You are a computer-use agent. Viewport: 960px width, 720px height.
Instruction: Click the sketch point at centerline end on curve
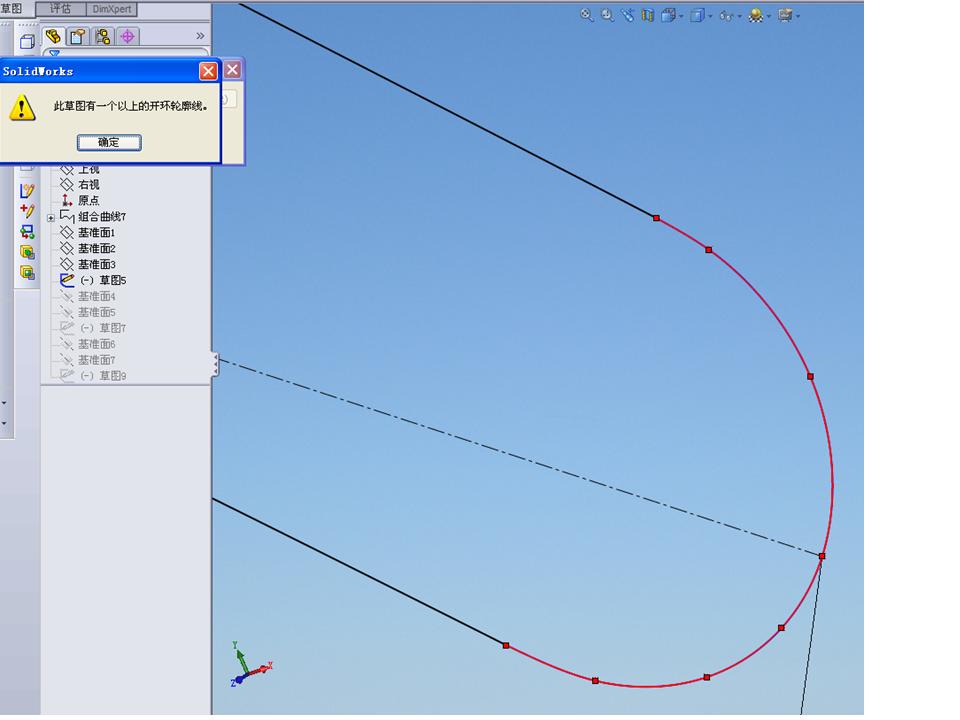pyautogui.click(x=822, y=556)
